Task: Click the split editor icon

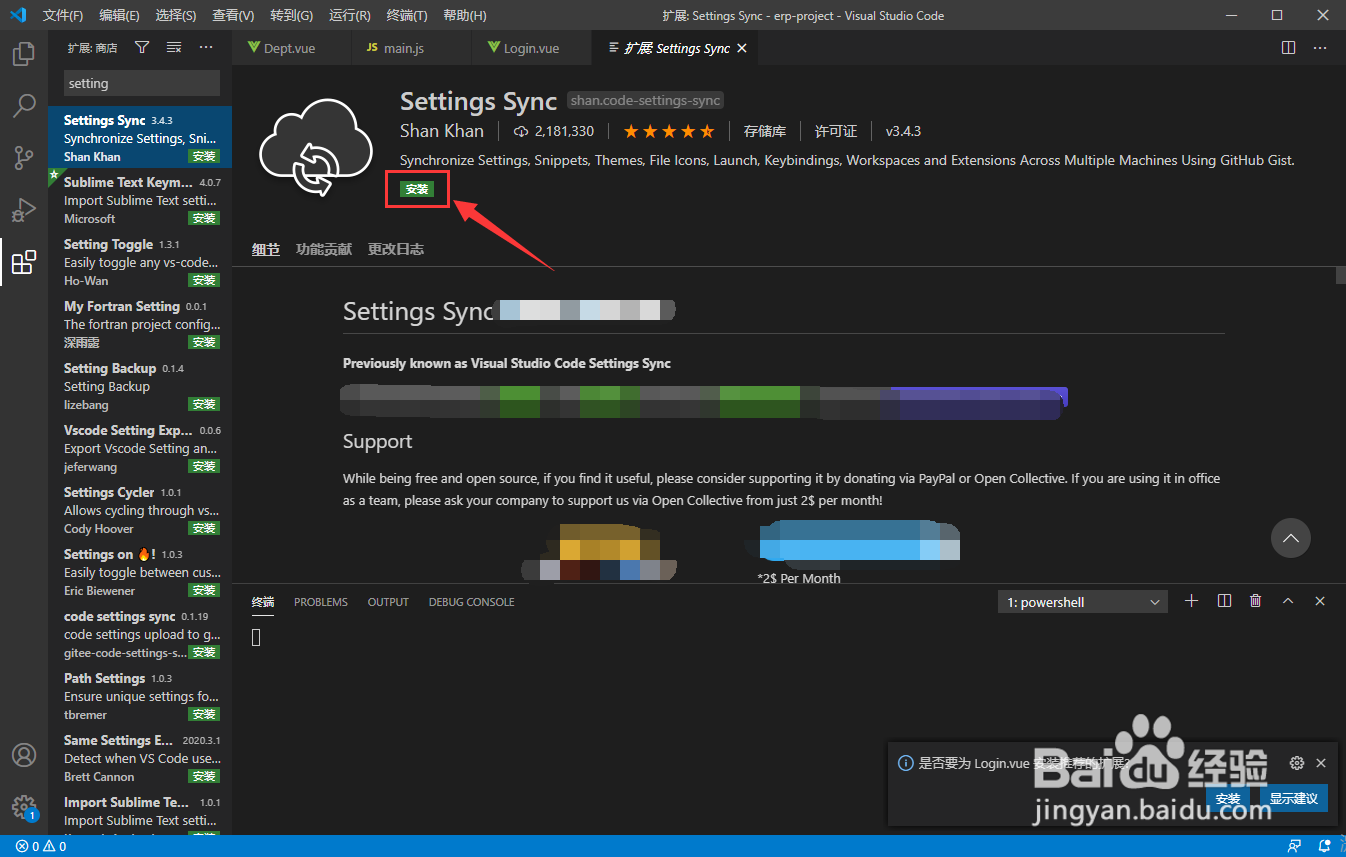Action: [1289, 47]
